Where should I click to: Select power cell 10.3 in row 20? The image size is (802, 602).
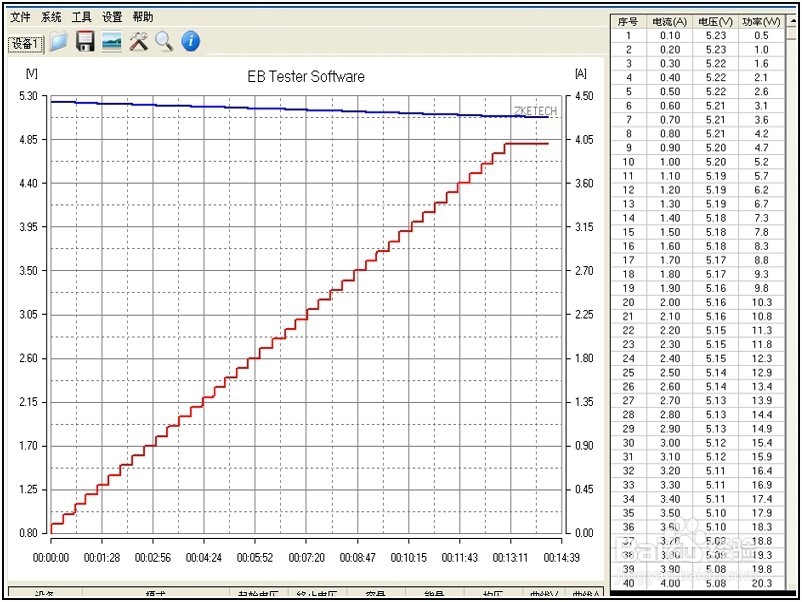[762, 302]
